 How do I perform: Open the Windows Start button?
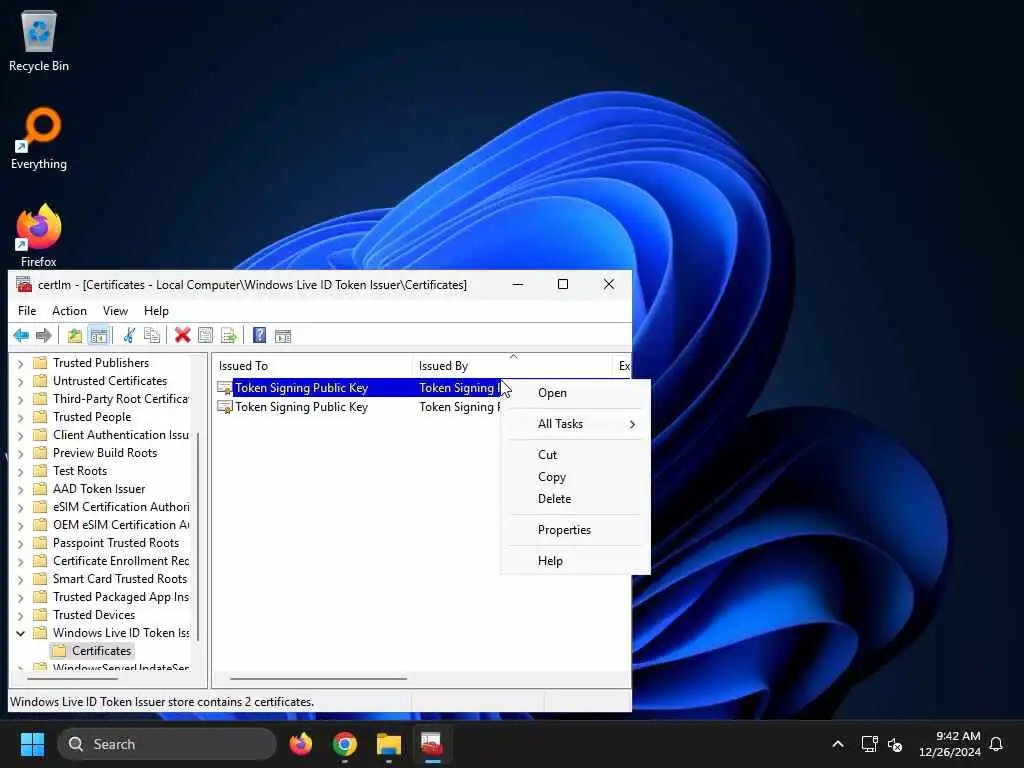pyautogui.click(x=32, y=744)
